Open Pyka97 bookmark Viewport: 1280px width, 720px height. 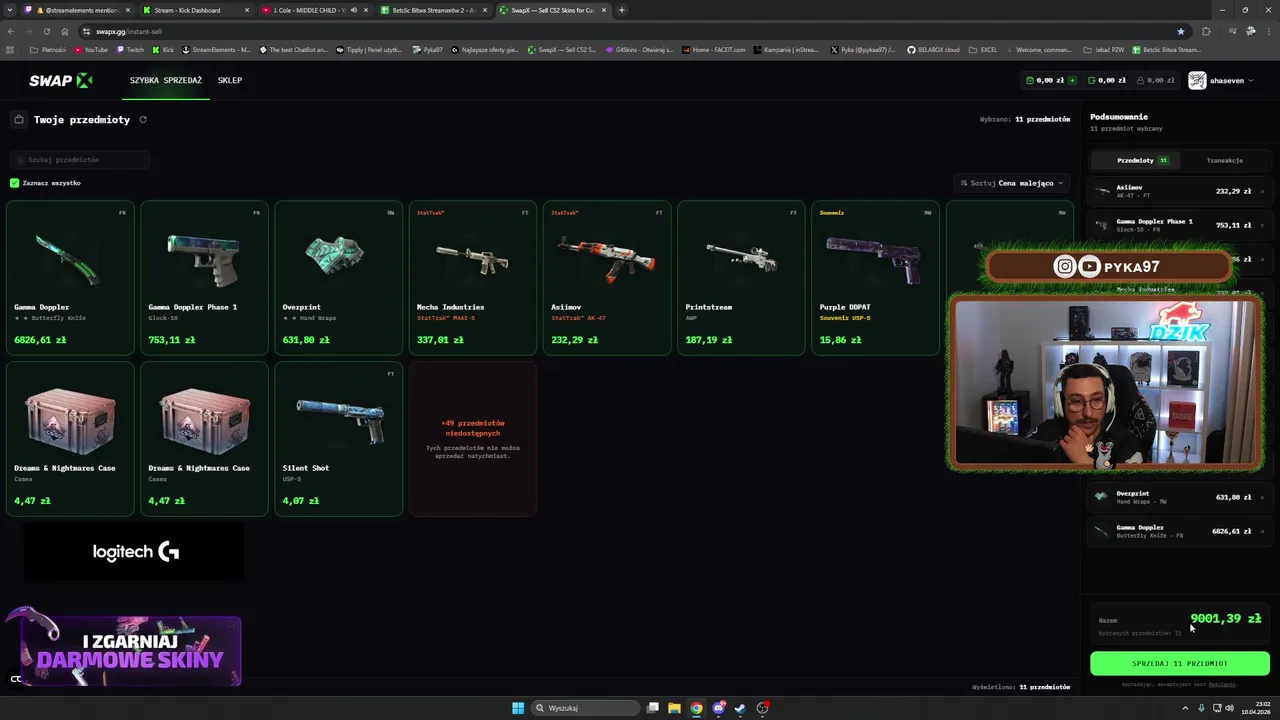pyautogui.click(x=427, y=50)
